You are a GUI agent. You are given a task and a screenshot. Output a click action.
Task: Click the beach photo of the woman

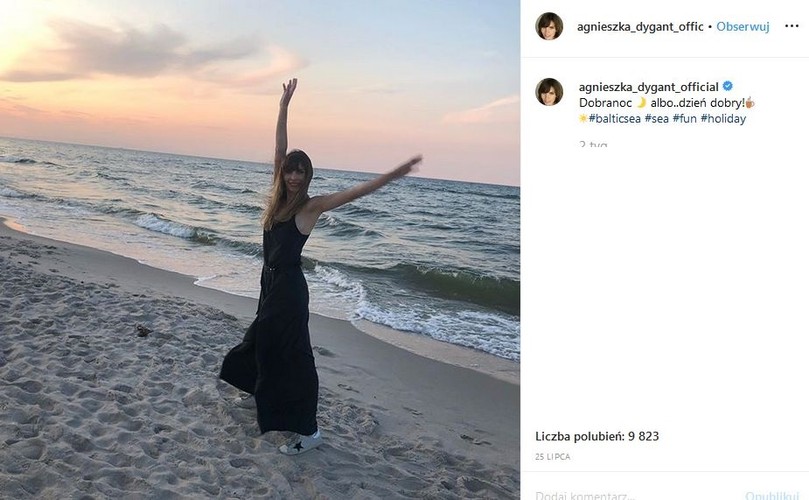260,250
